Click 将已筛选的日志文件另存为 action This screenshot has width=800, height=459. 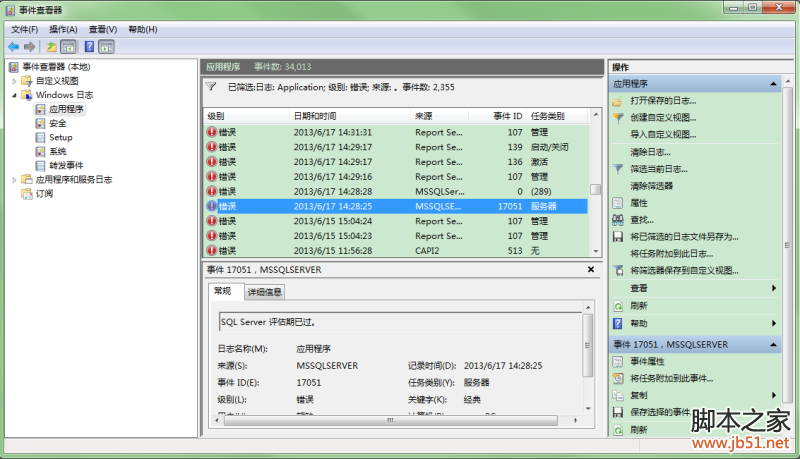(x=684, y=237)
